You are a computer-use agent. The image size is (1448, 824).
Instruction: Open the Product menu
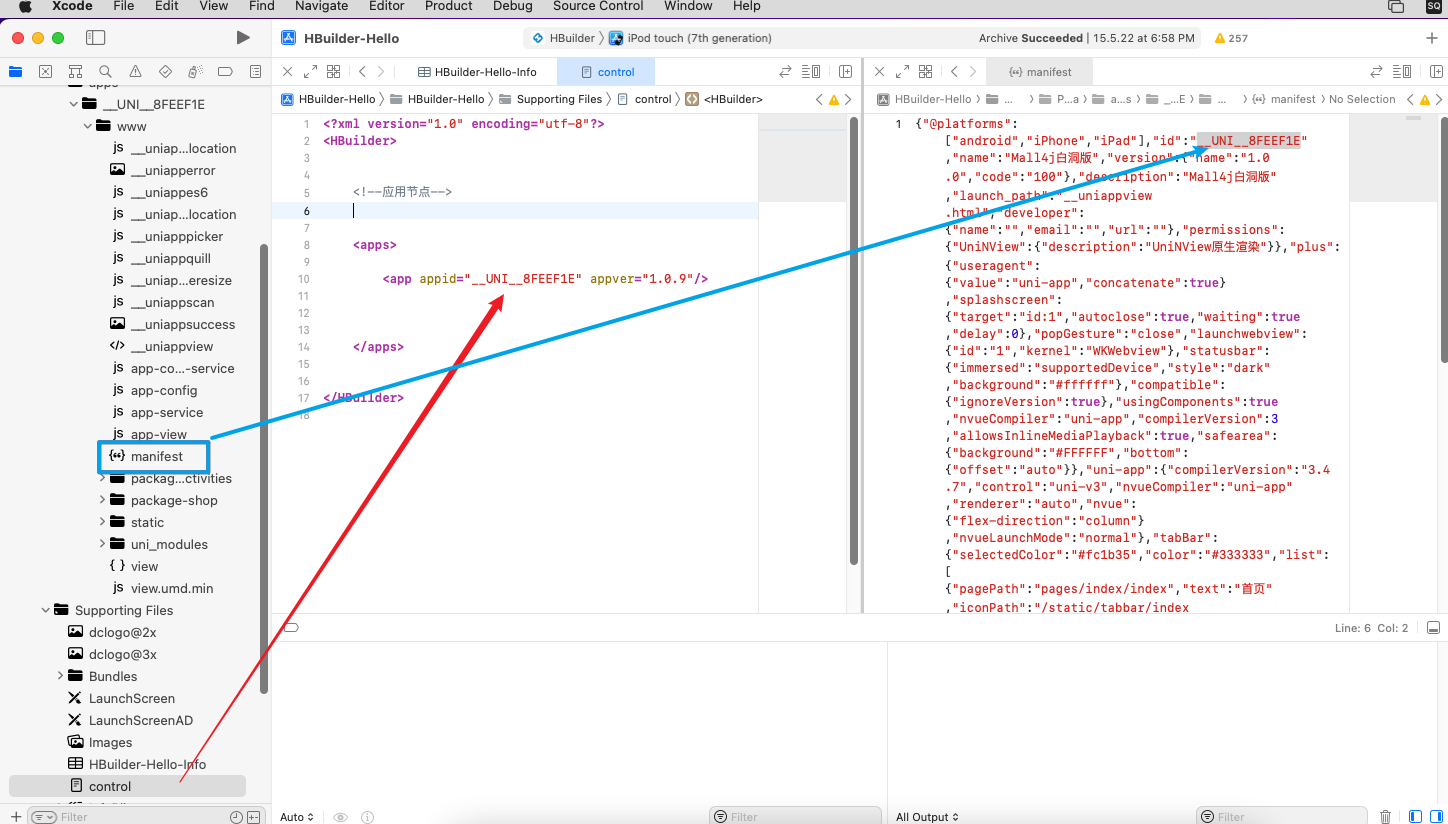click(x=448, y=6)
